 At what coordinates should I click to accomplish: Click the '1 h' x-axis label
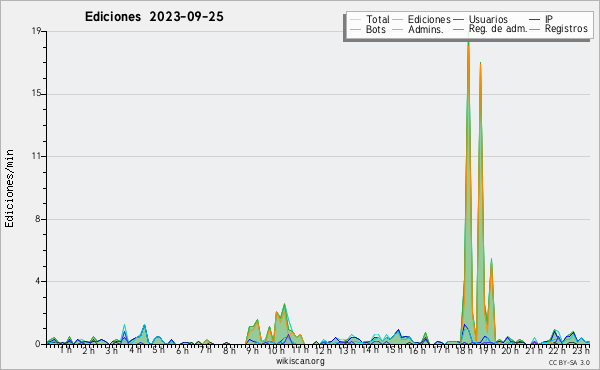click(x=66, y=350)
